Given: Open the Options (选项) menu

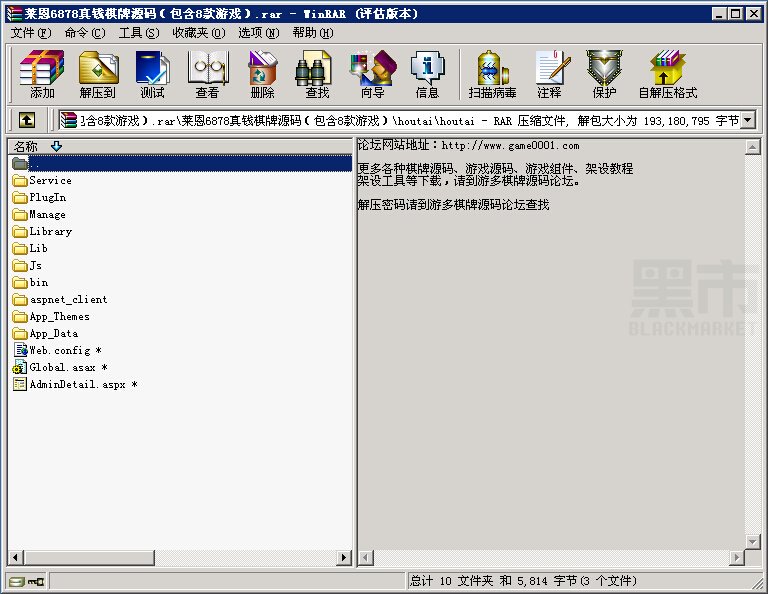Looking at the screenshot, I should pos(259,33).
